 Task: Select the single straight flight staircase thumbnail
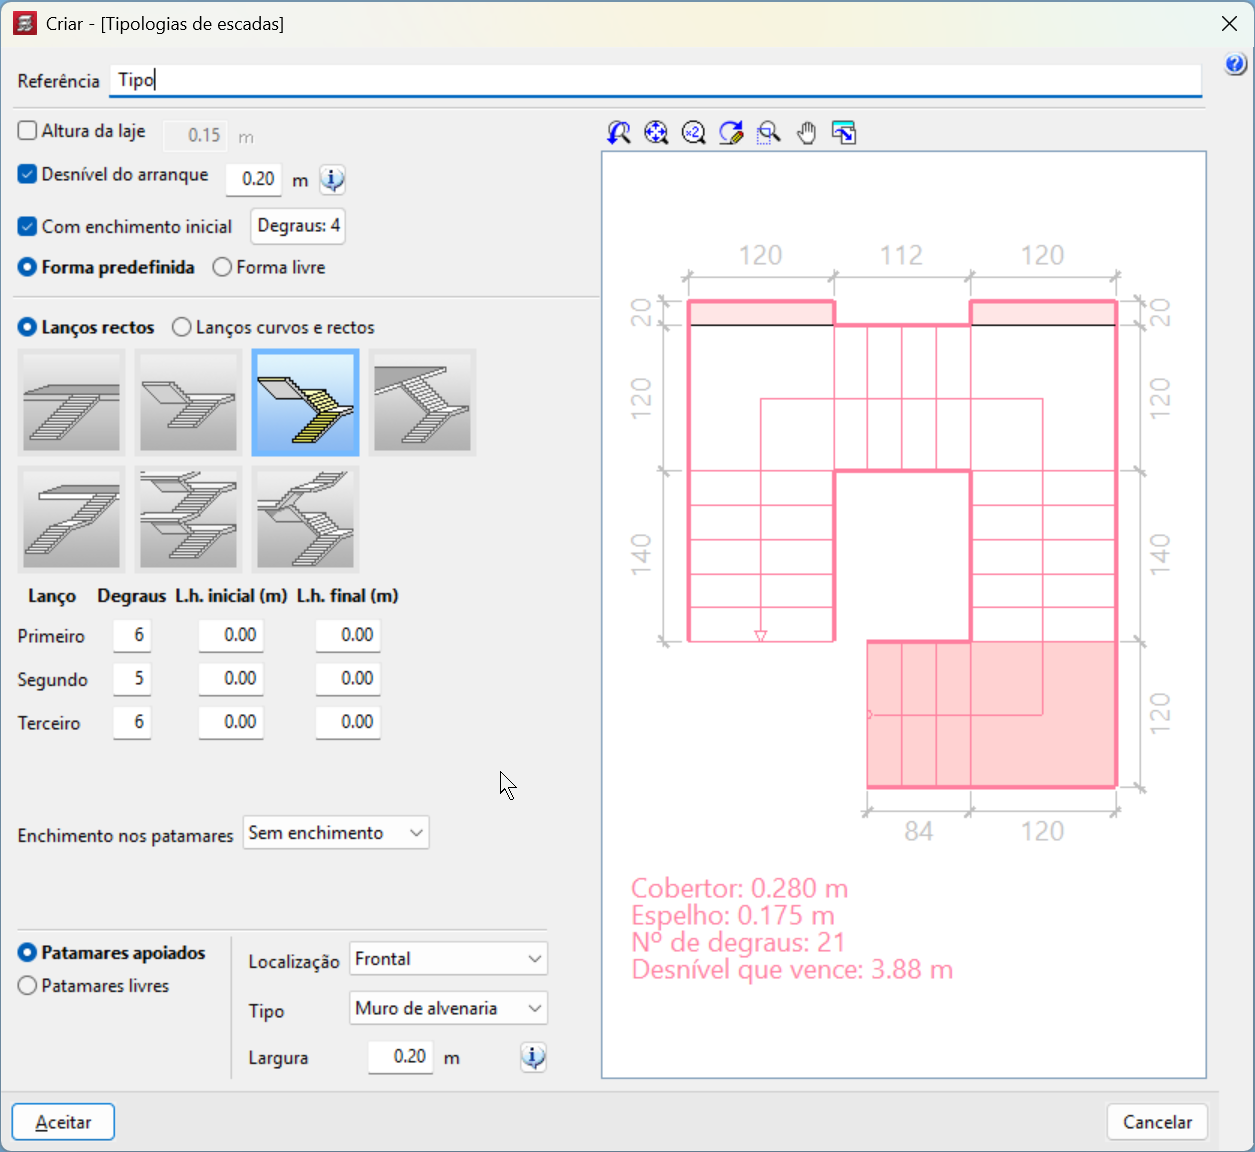[72, 403]
